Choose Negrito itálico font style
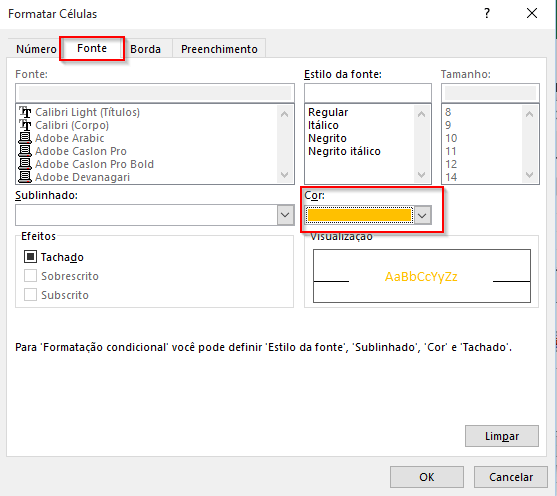557x496 pixels. tap(344, 151)
